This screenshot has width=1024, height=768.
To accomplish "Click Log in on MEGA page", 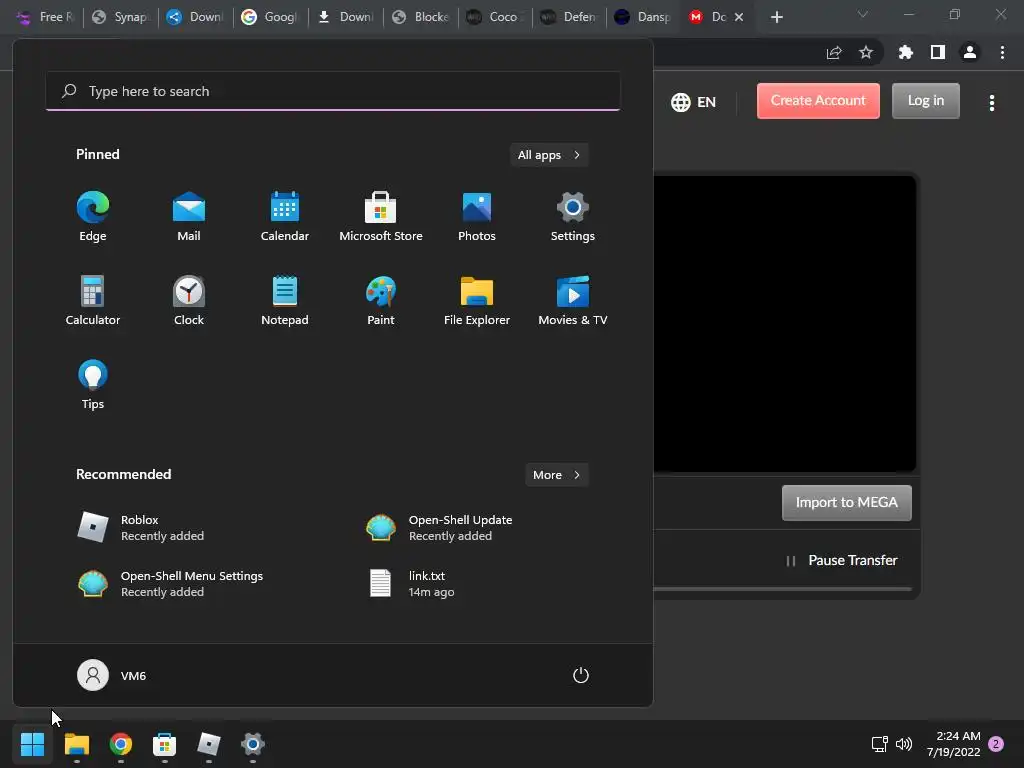I will click(x=925, y=101).
